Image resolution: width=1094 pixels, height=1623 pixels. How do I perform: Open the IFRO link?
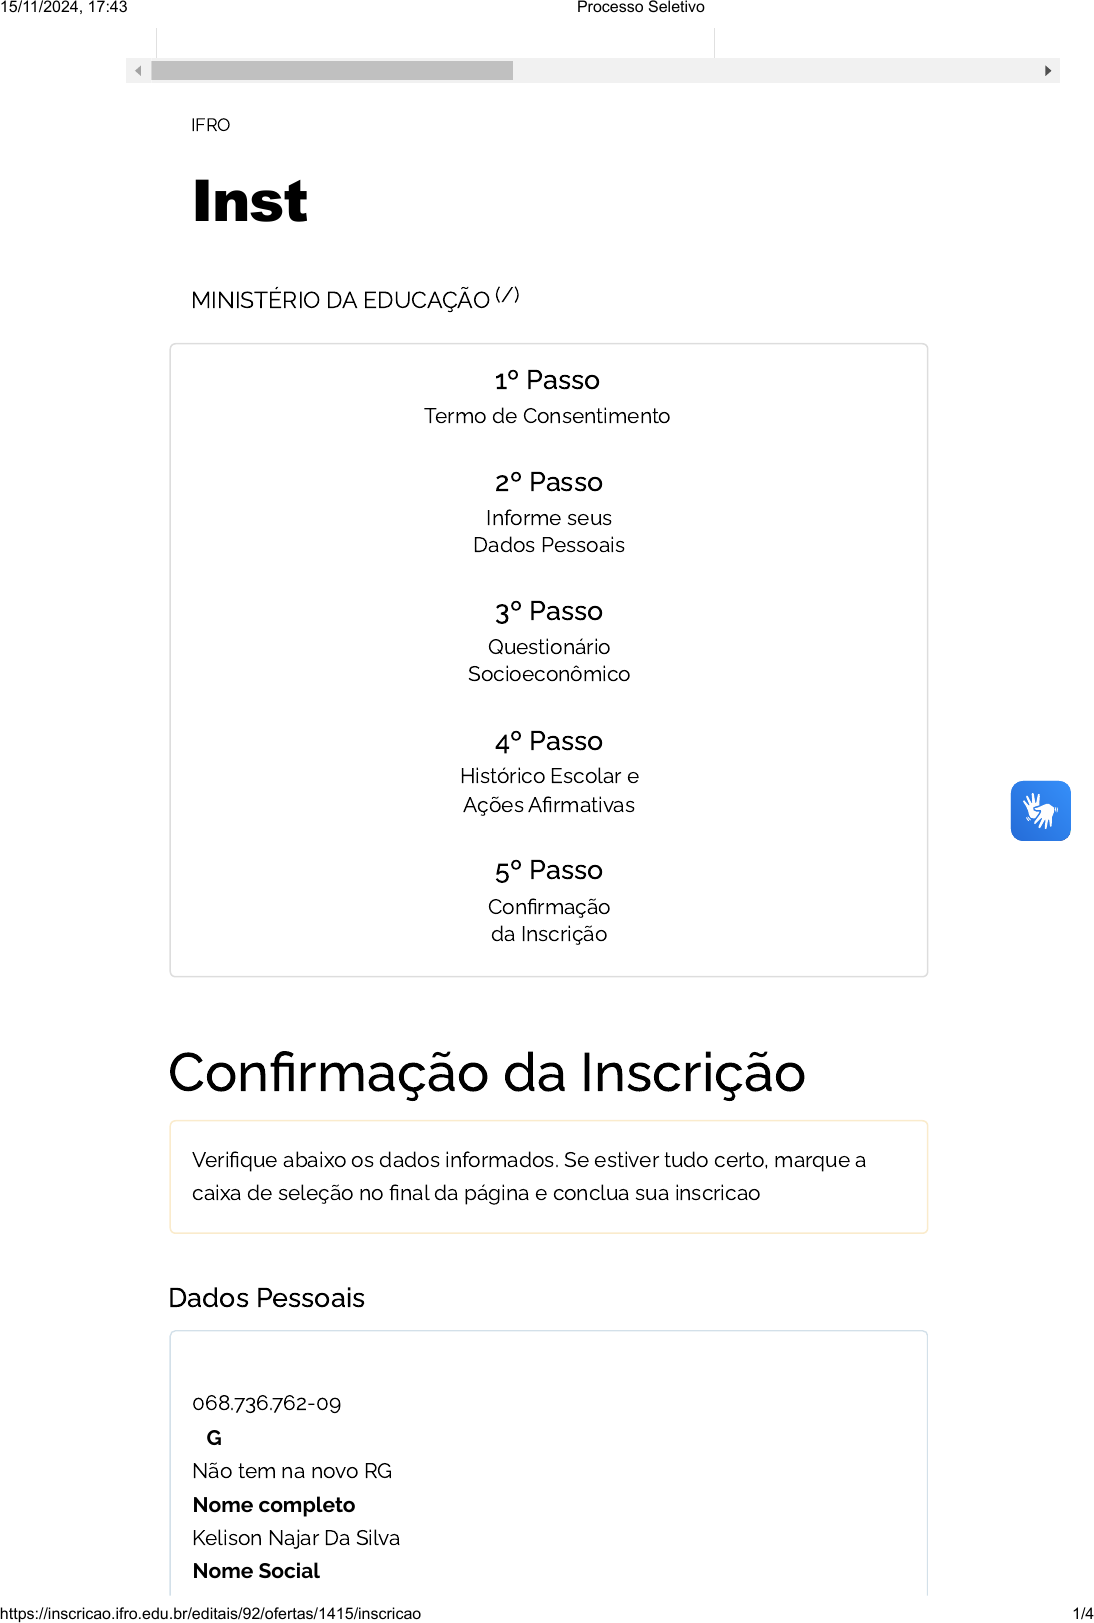tap(210, 125)
